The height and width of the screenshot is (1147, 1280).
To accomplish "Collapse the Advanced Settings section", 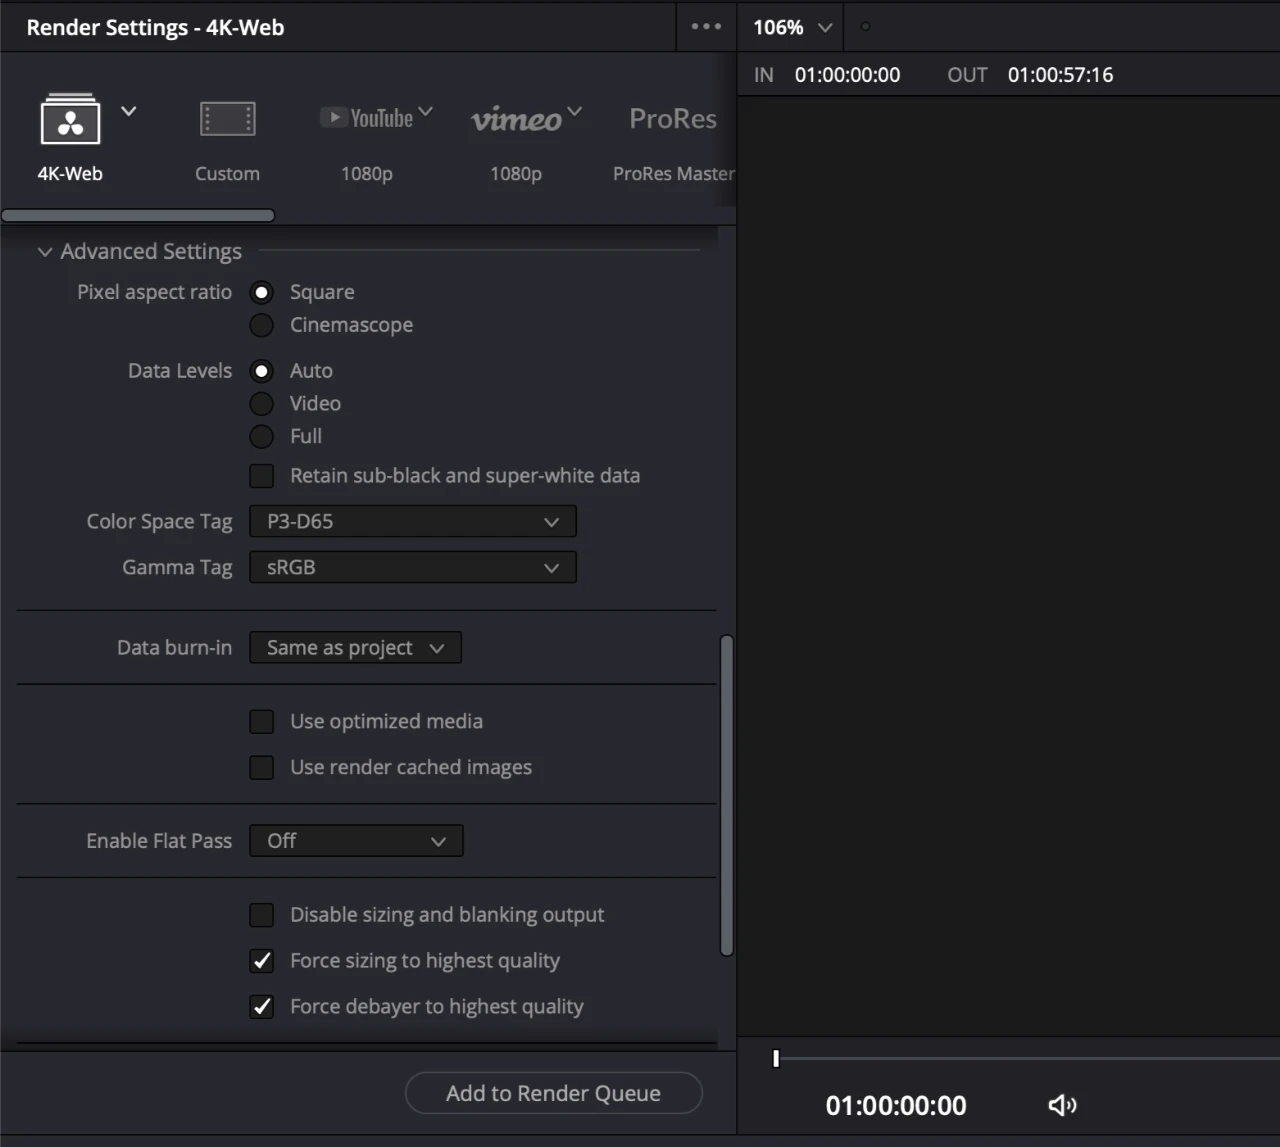I will [x=44, y=251].
